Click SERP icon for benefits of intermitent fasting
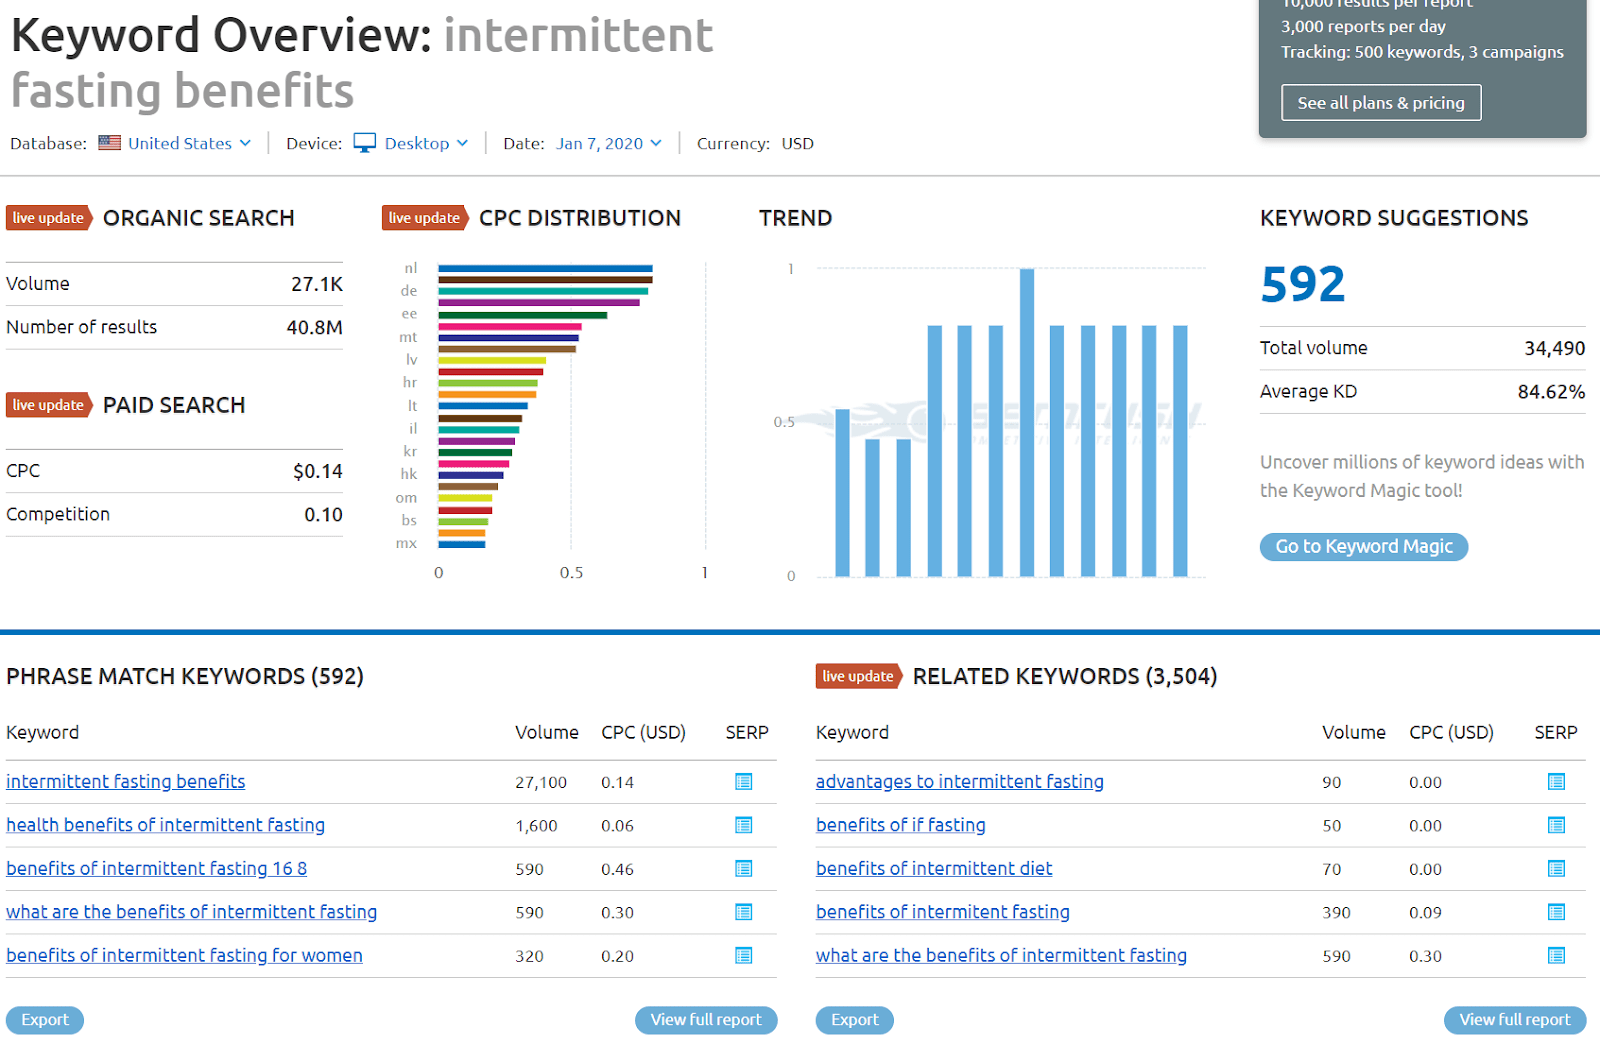 point(1556,912)
